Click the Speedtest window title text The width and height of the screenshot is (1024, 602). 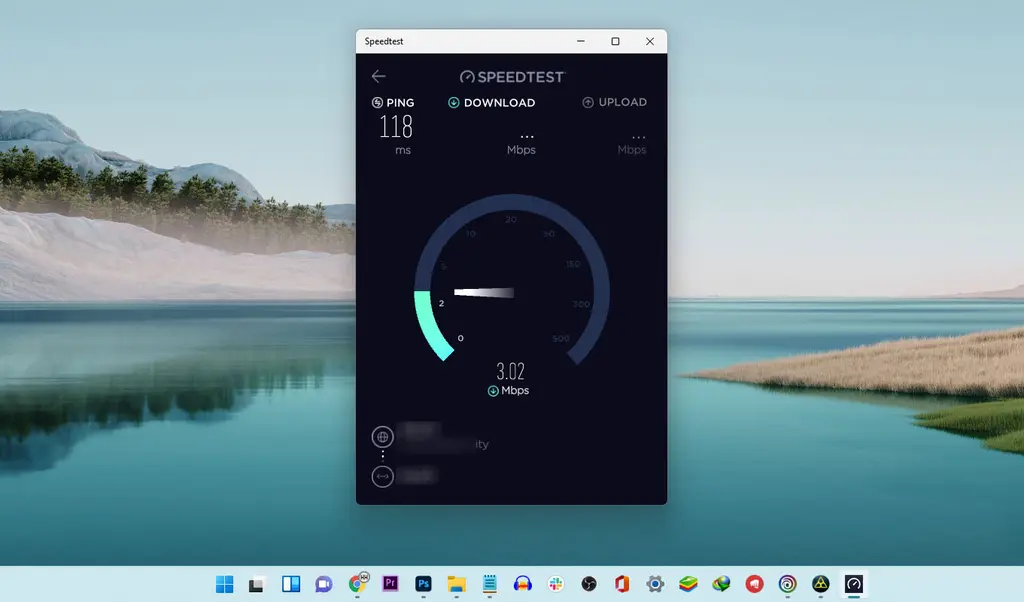384,41
